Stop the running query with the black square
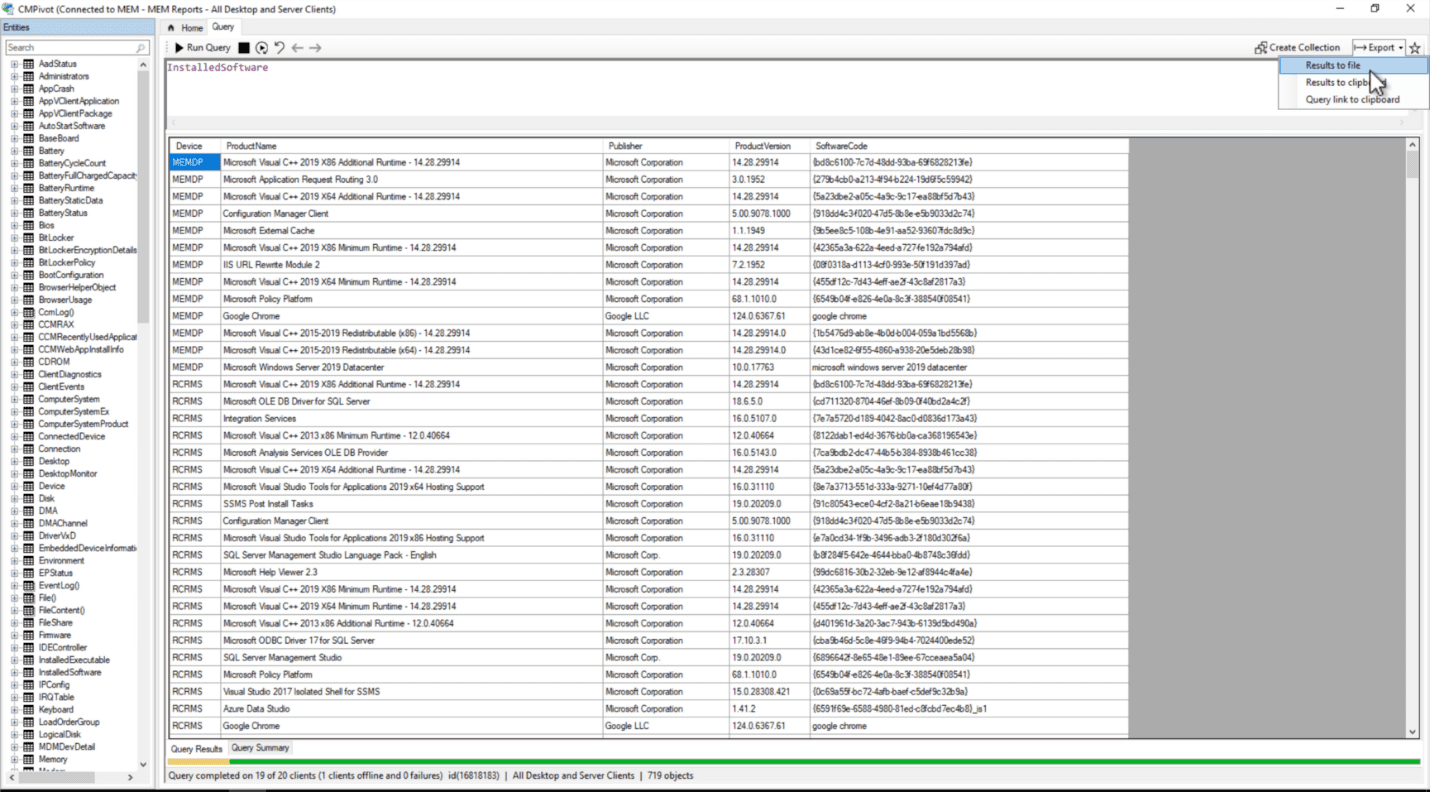1430x792 pixels. click(244, 48)
